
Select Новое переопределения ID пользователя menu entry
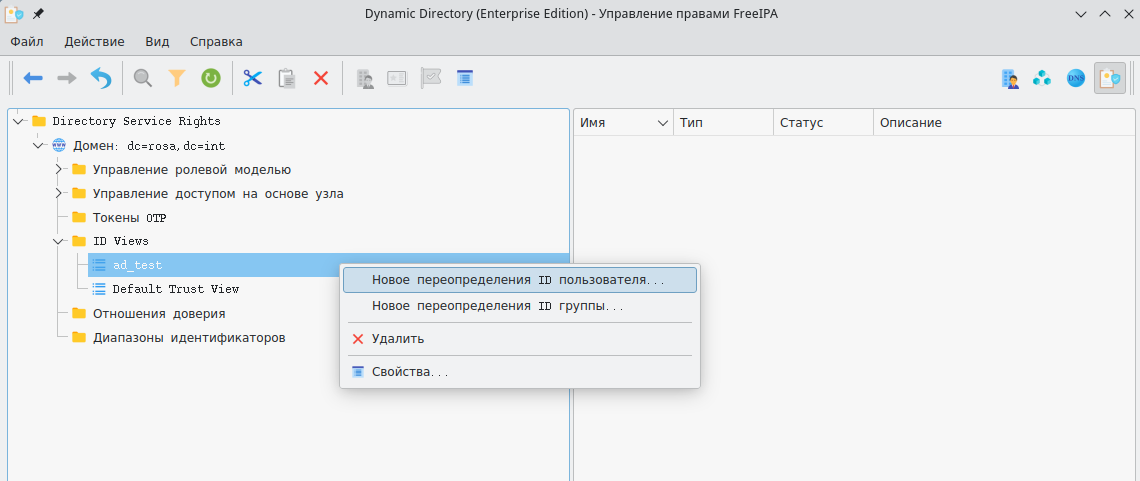point(518,280)
